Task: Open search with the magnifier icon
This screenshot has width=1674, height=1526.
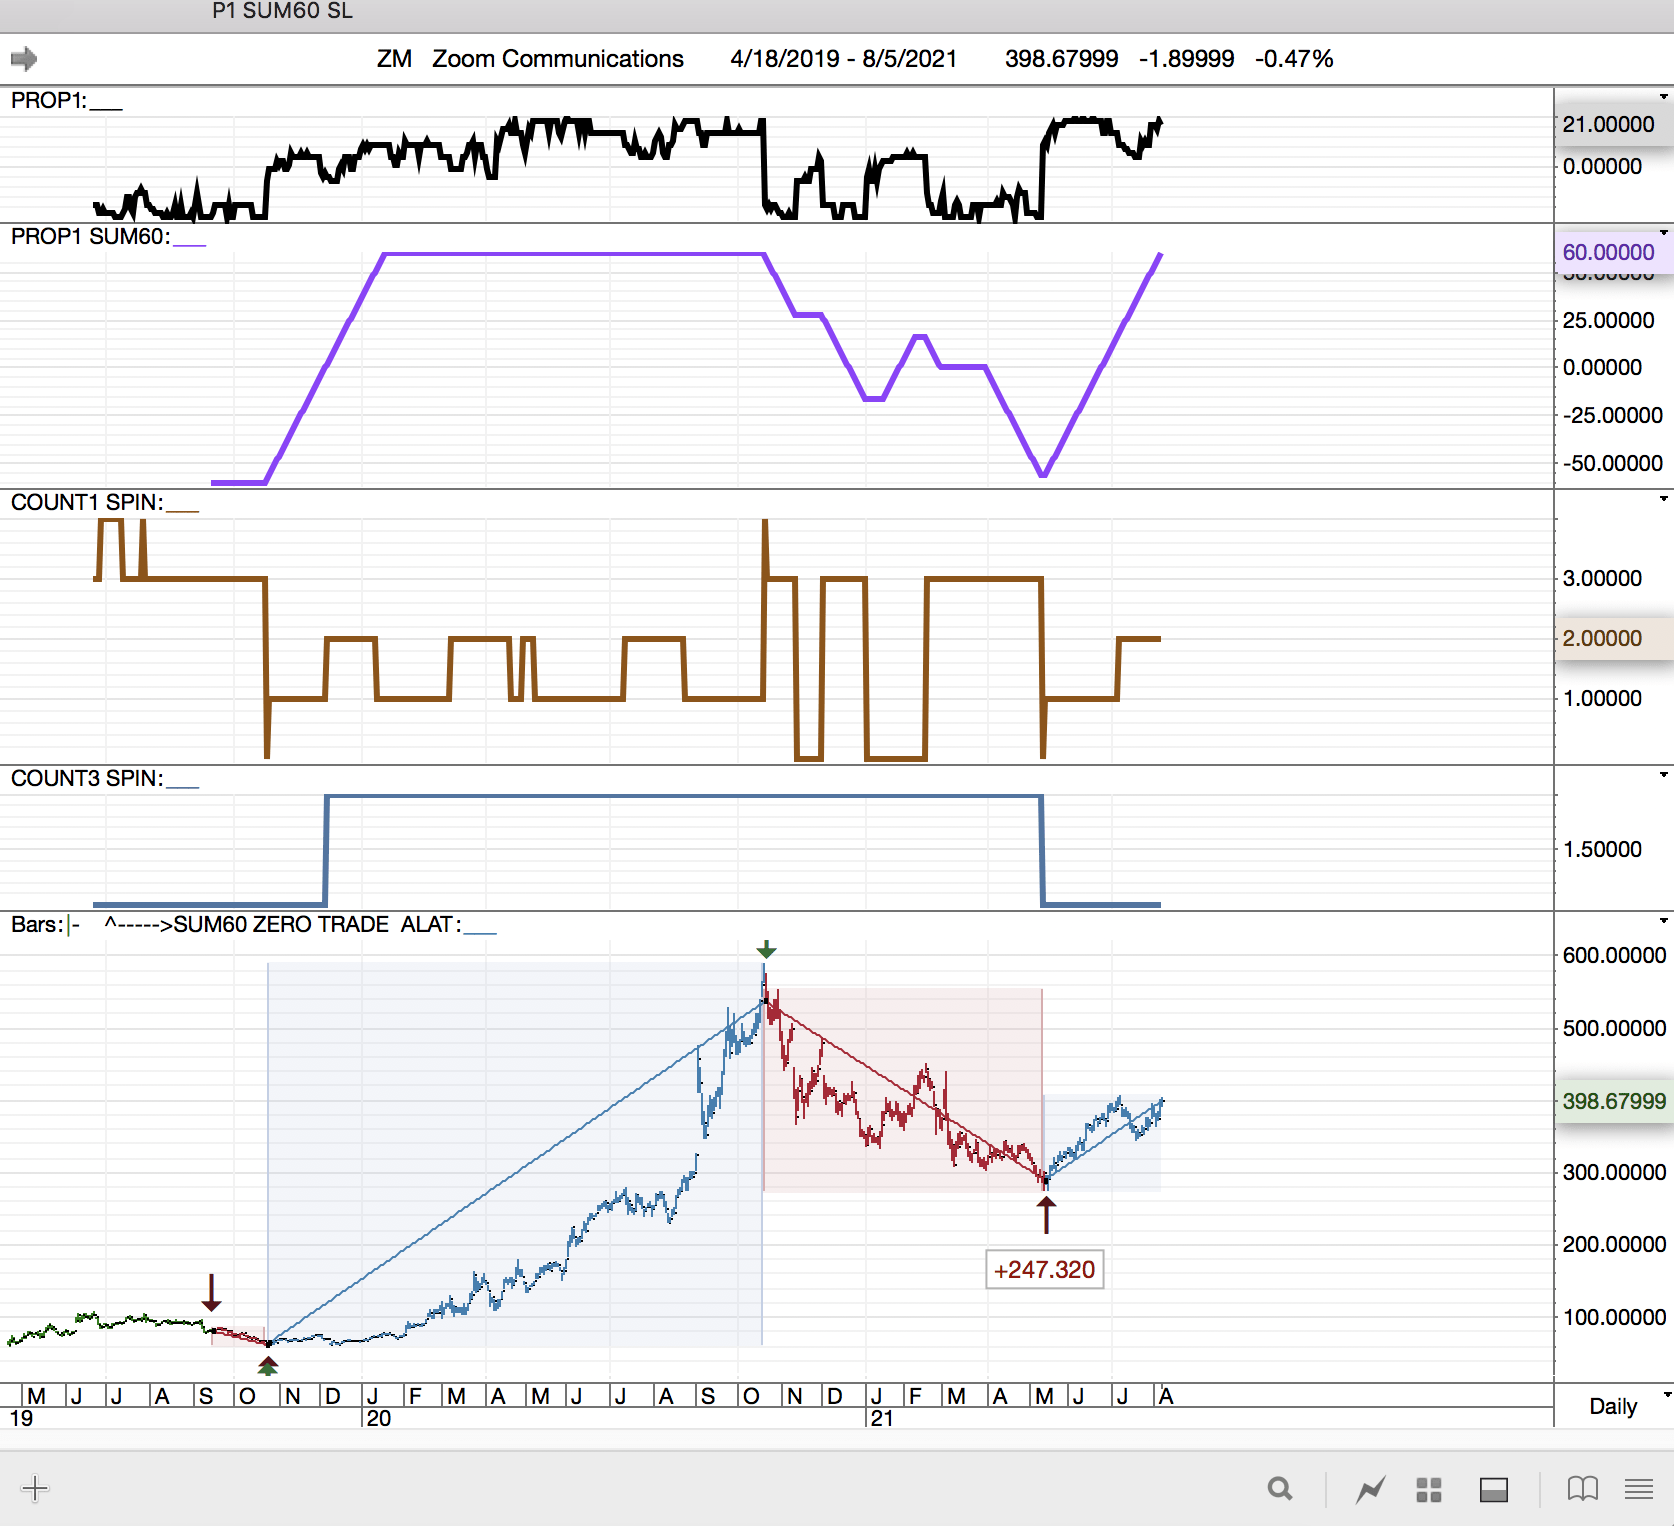Action: tap(1280, 1489)
